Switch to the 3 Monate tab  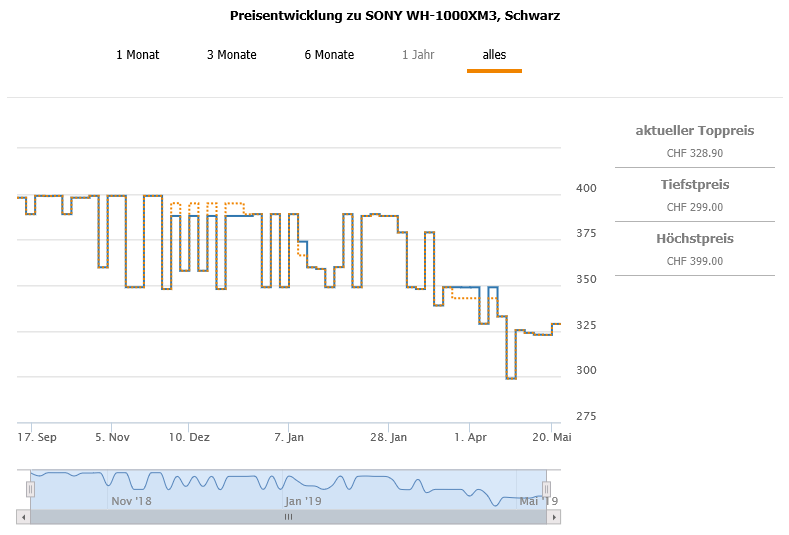(x=231, y=55)
